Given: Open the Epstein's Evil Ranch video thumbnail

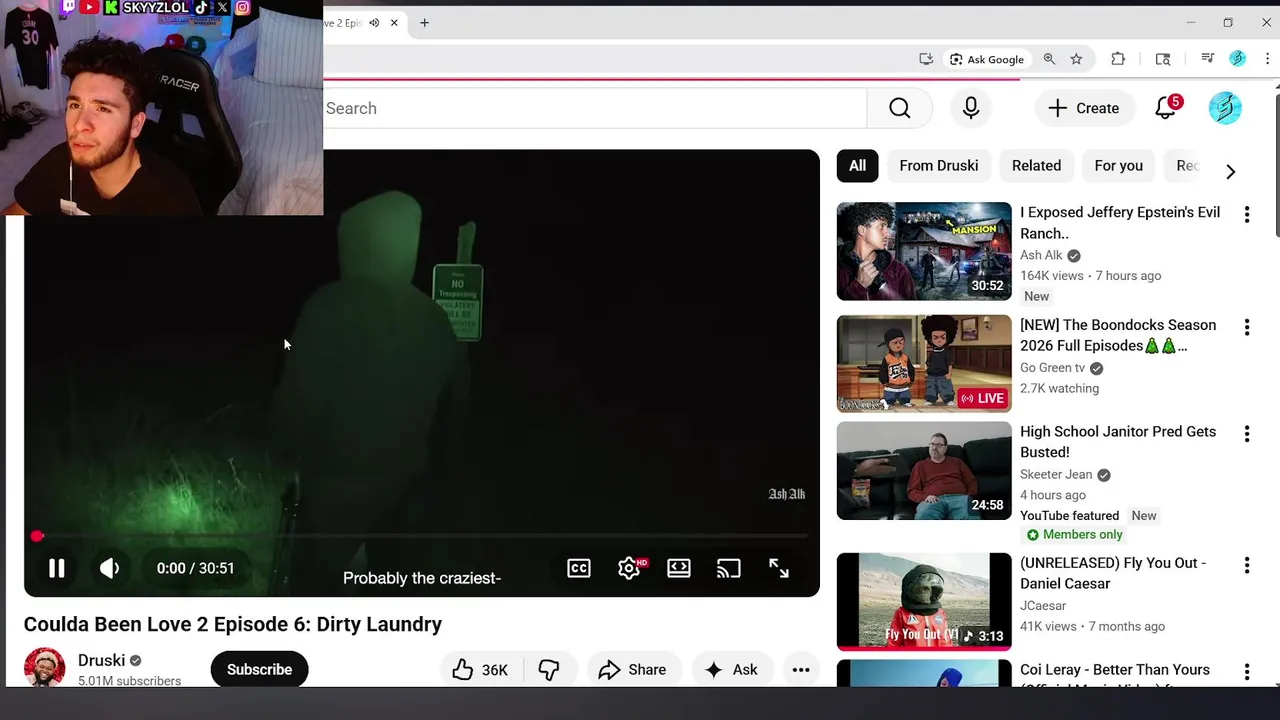Looking at the screenshot, I should [x=924, y=251].
